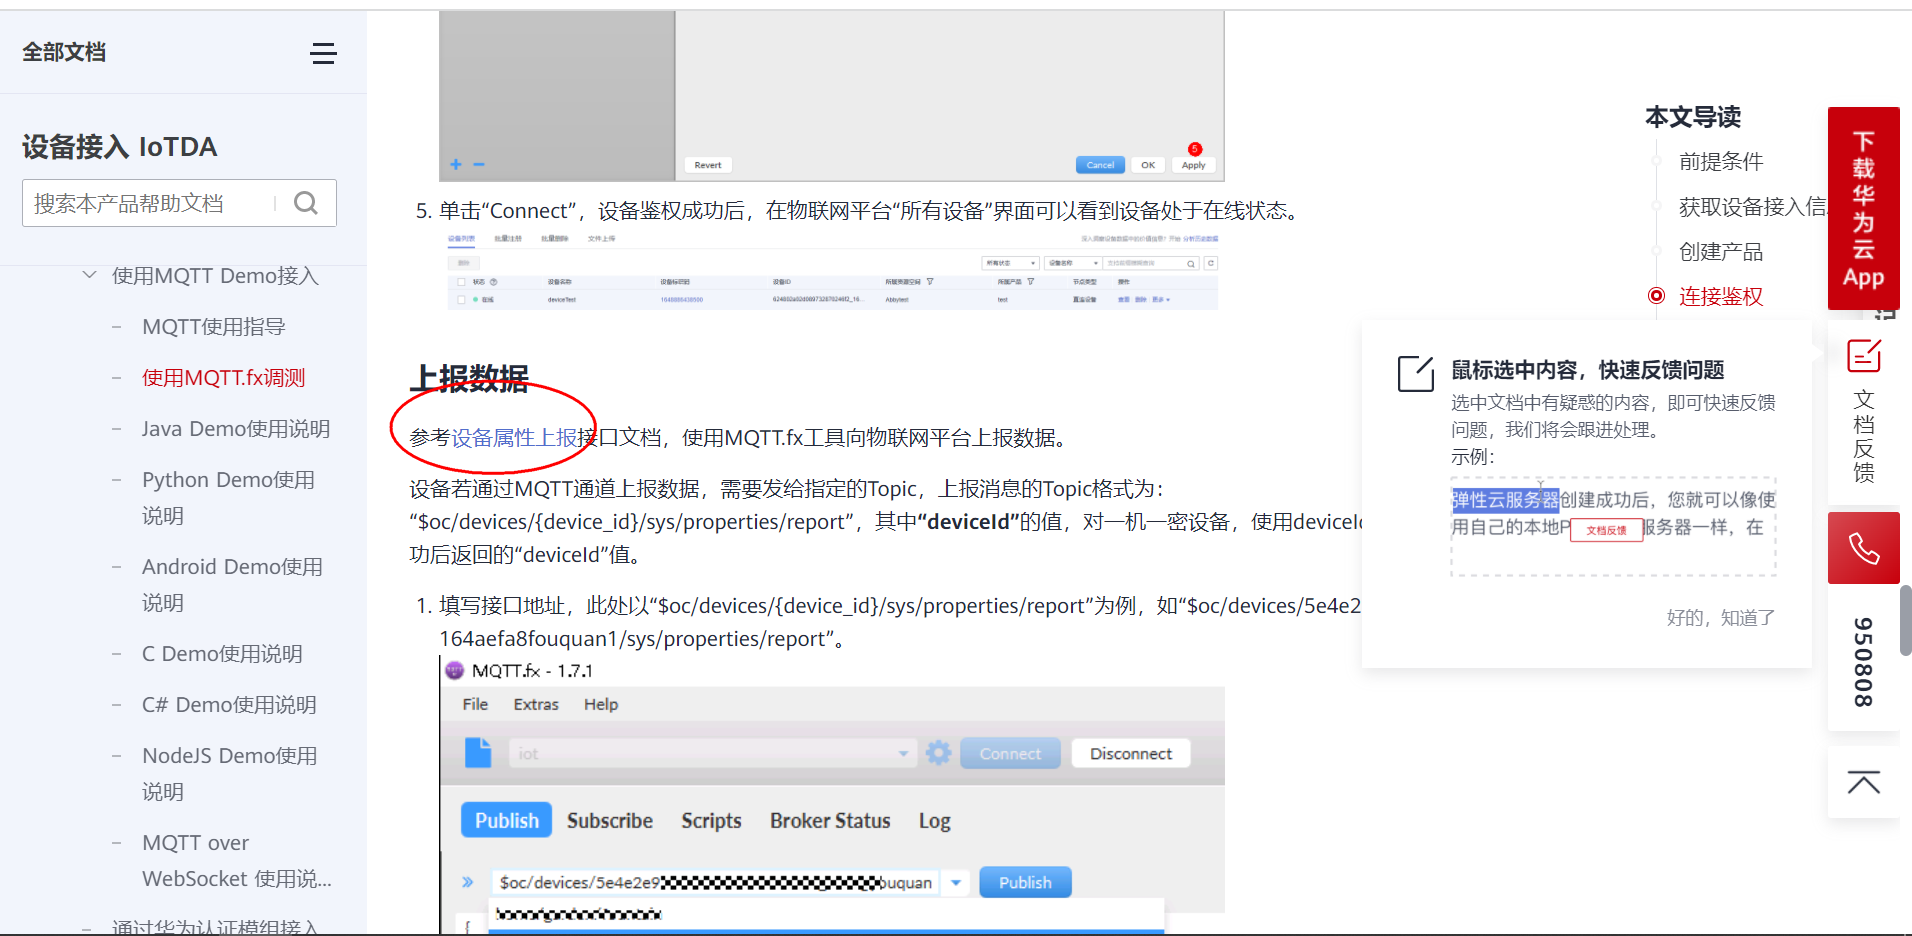Dismiss tip with 好的，知道了
The width and height of the screenshot is (1912, 936).
(1721, 618)
